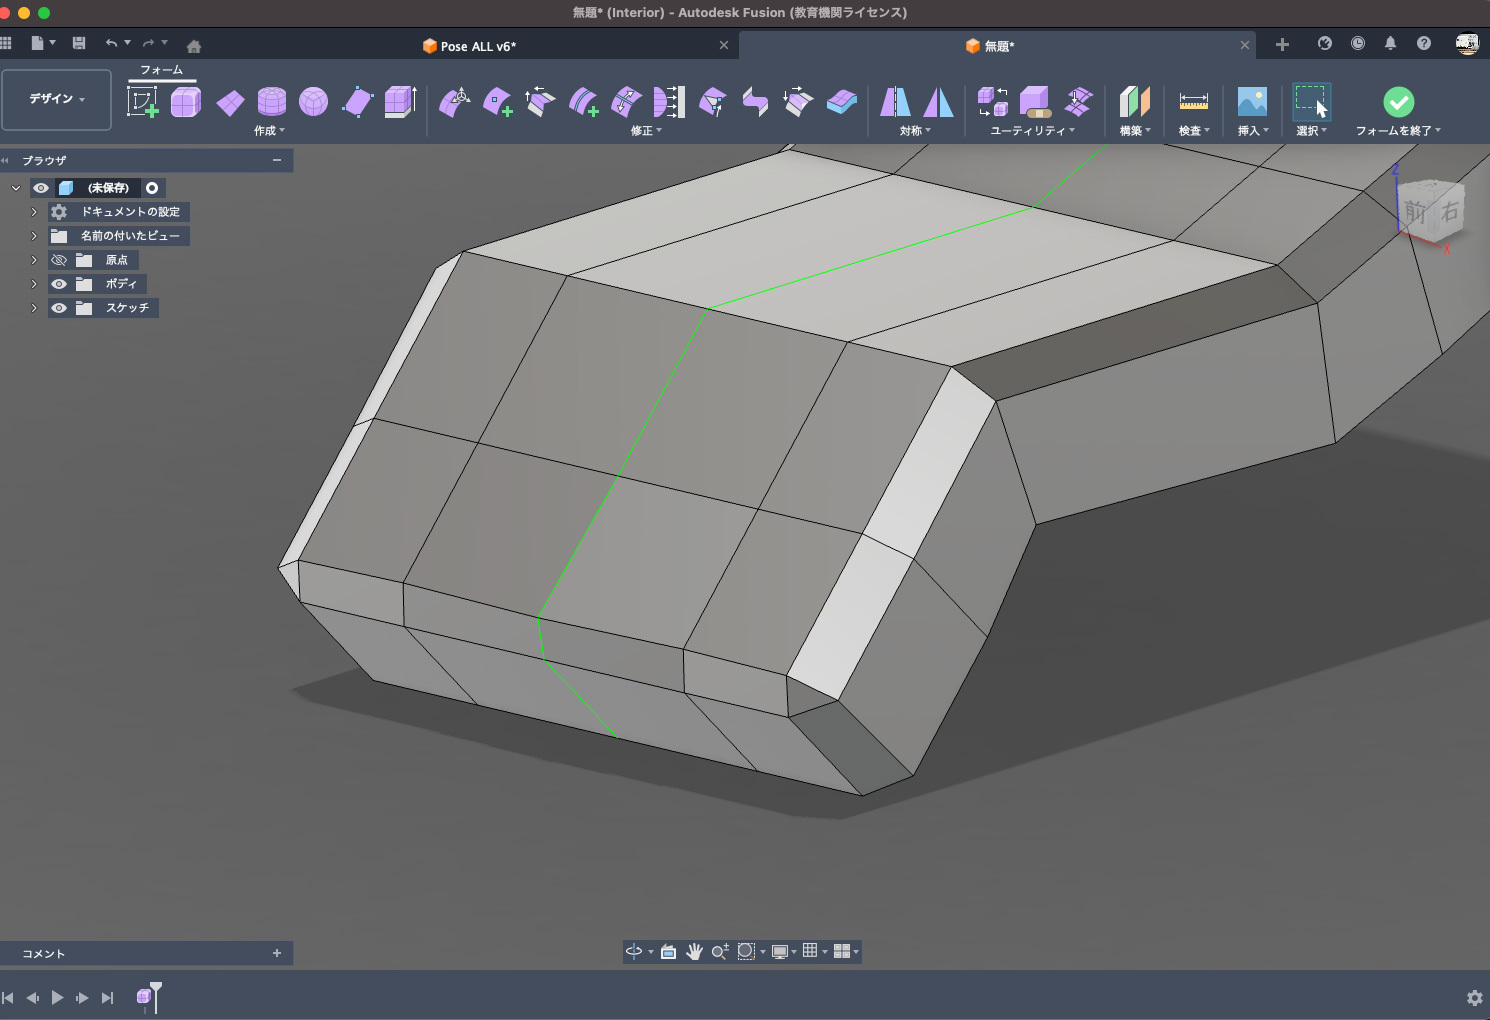
Task: Click the Home icon in the top bar
Action: [194, 46]
